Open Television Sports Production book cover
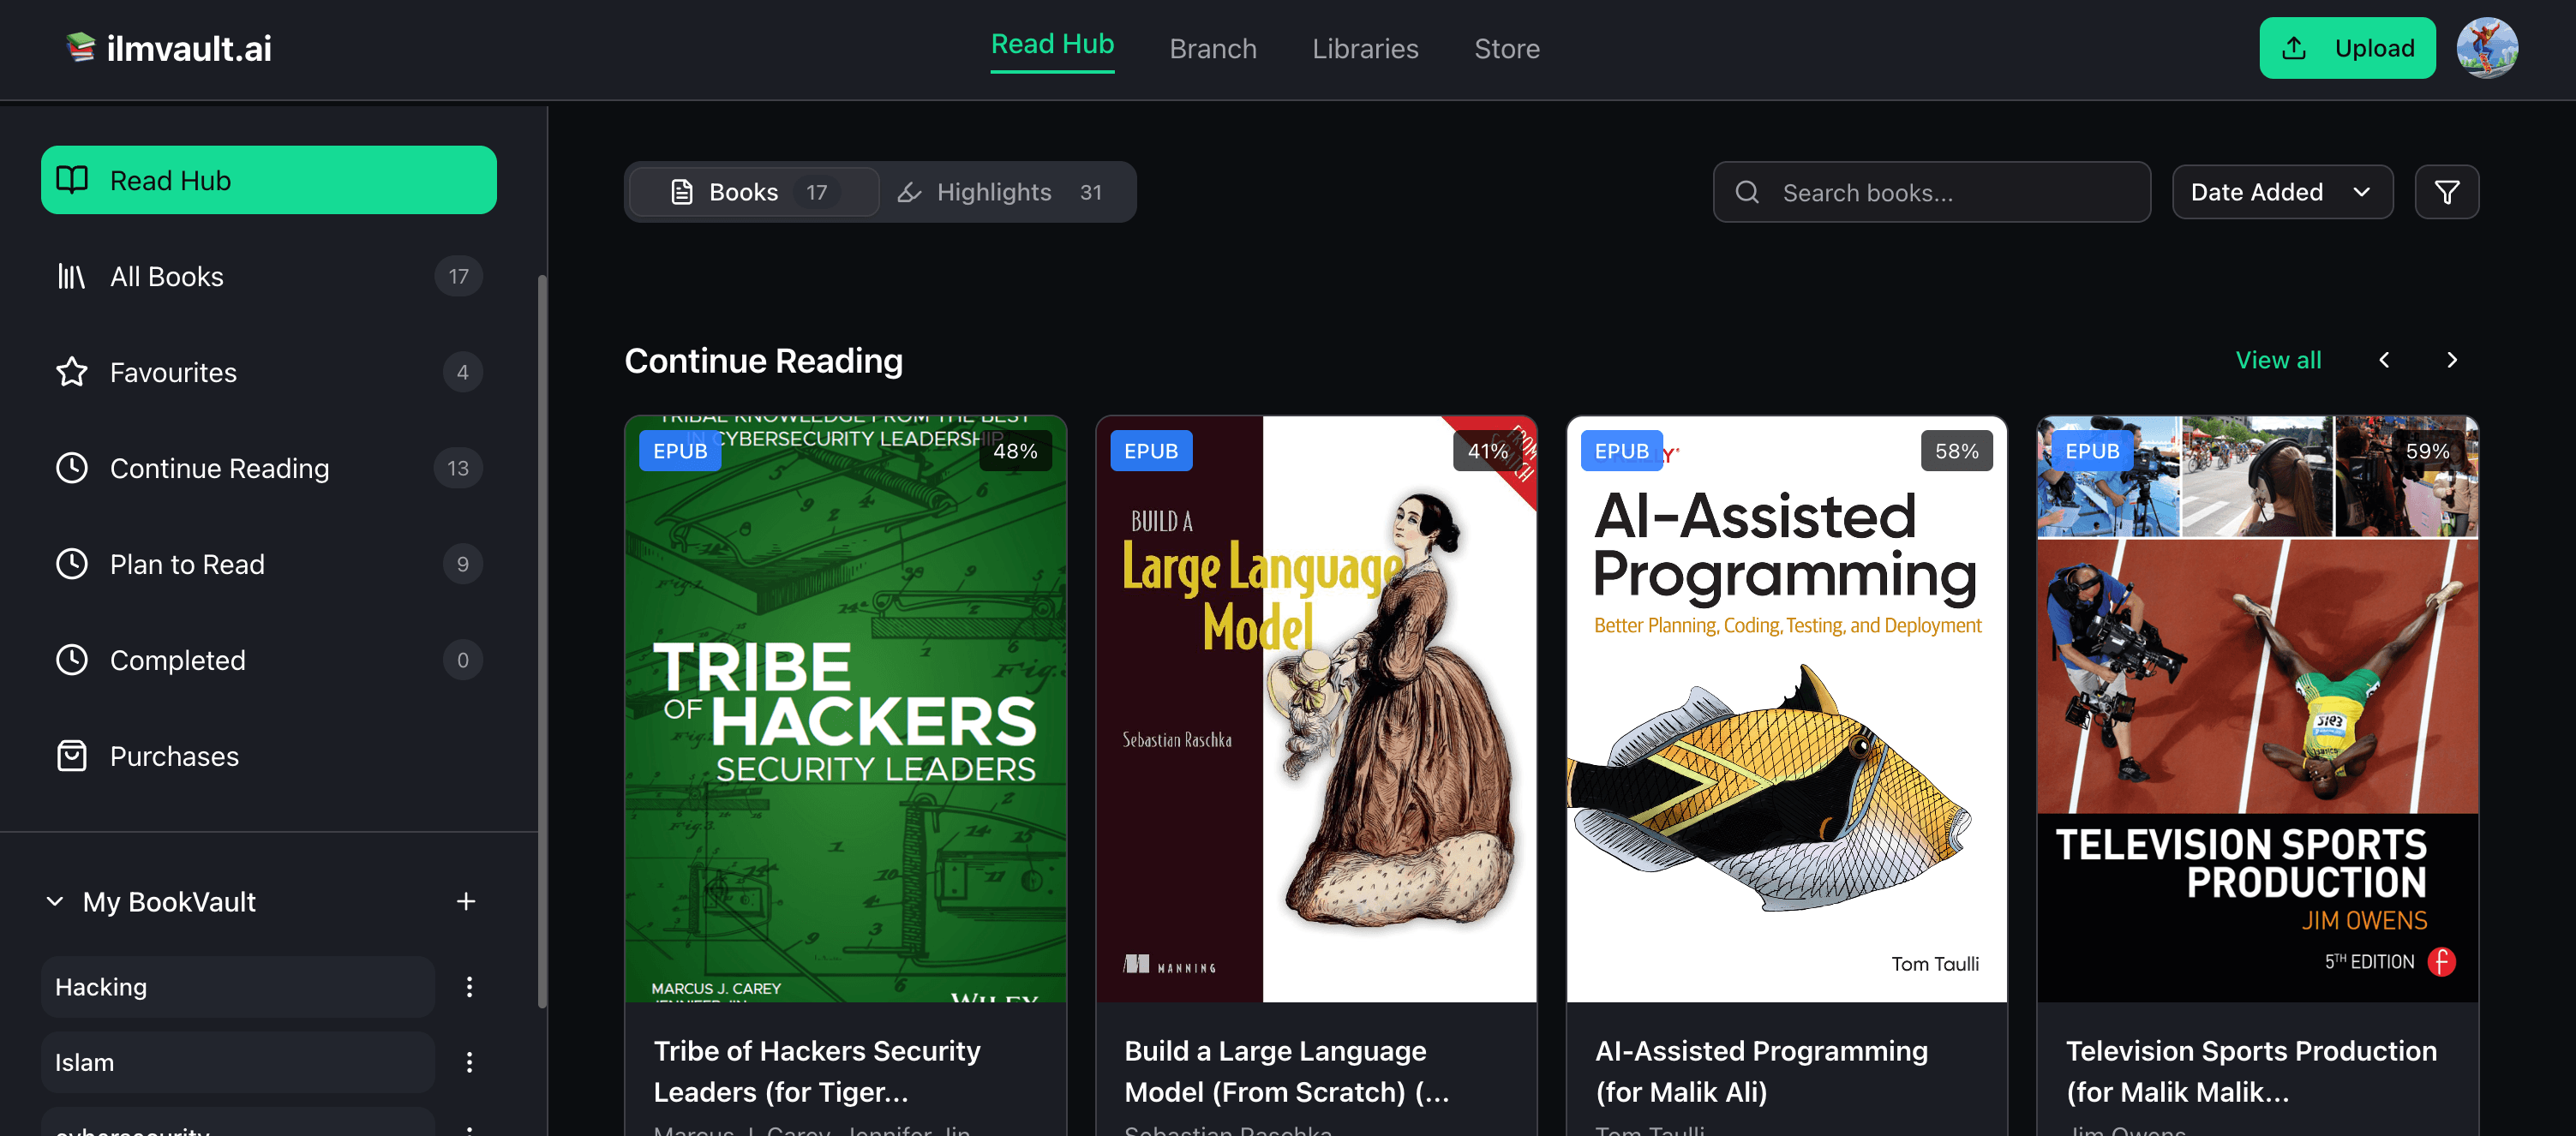2576x1136 pixels. (x=2258, y=709)
